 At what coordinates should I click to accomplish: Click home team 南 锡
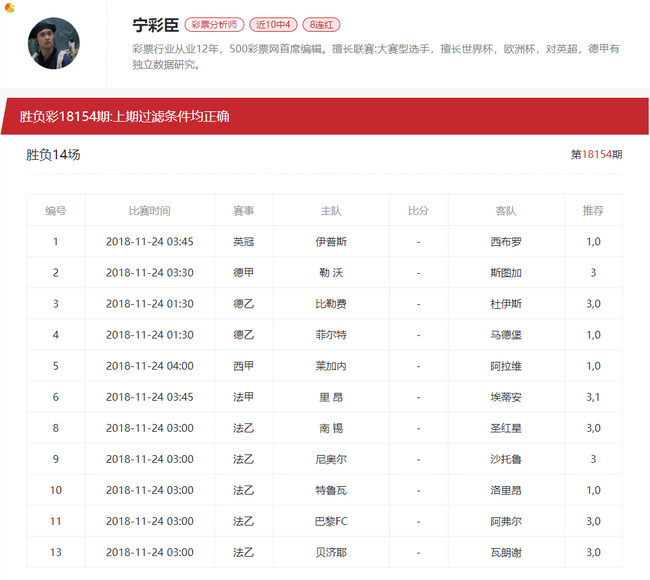tap(331, 428)
